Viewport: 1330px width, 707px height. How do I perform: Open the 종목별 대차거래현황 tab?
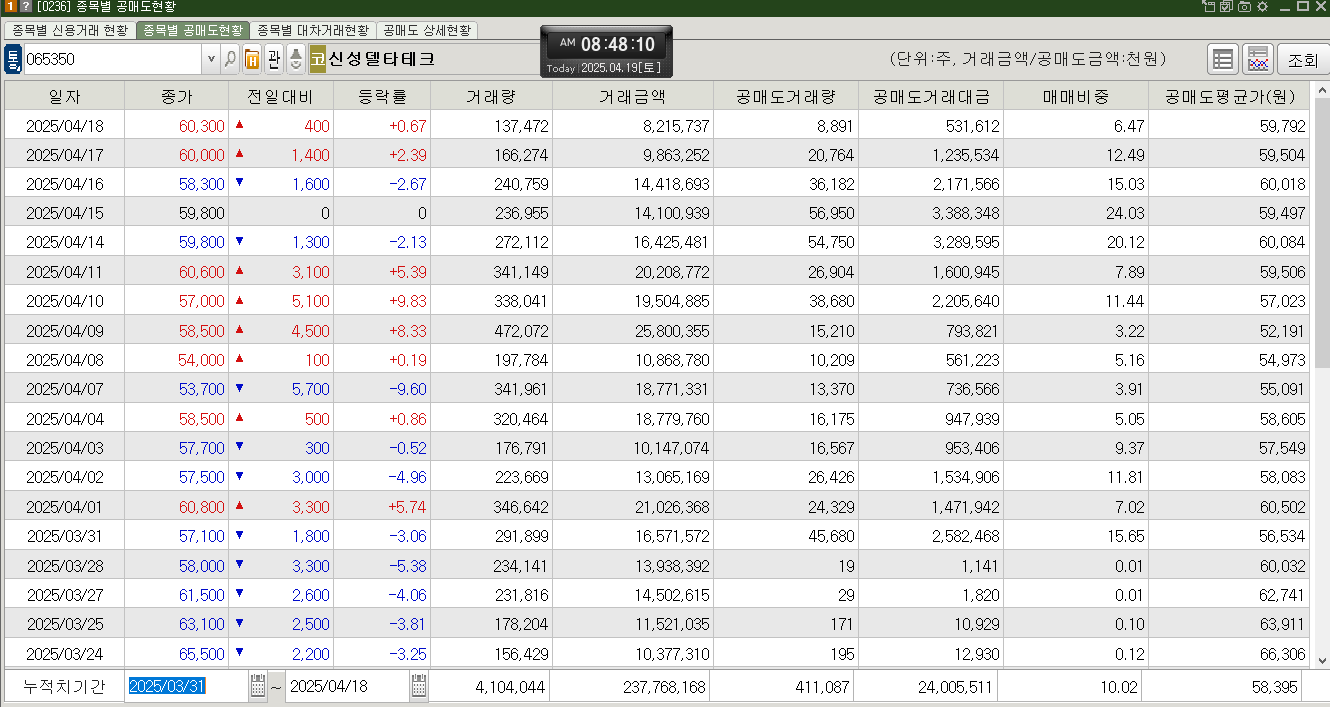tap(312, 30)
